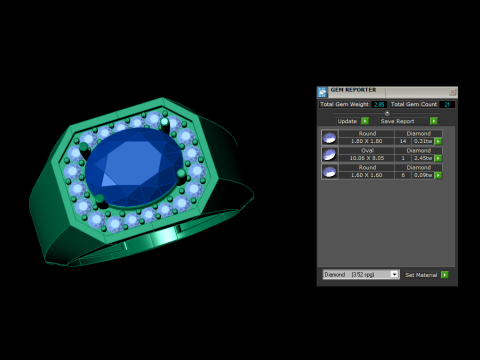Viewport: 480px width, 360px height.
Task: Click the 'Total Gem Count' label
Action: pyautogui.click(x=414, y=104)
